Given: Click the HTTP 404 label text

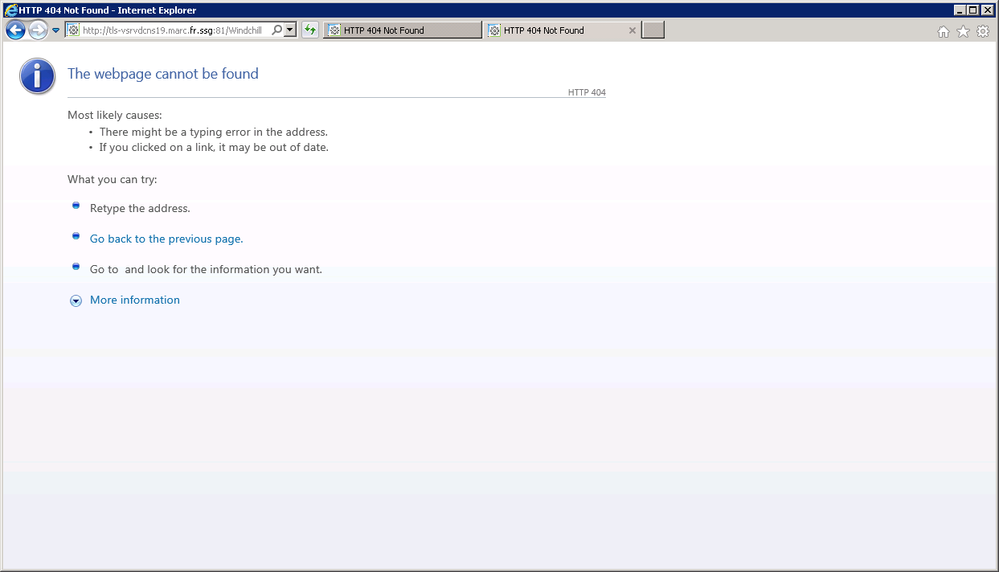Looking at the screenshot, I should click(587, 92).
